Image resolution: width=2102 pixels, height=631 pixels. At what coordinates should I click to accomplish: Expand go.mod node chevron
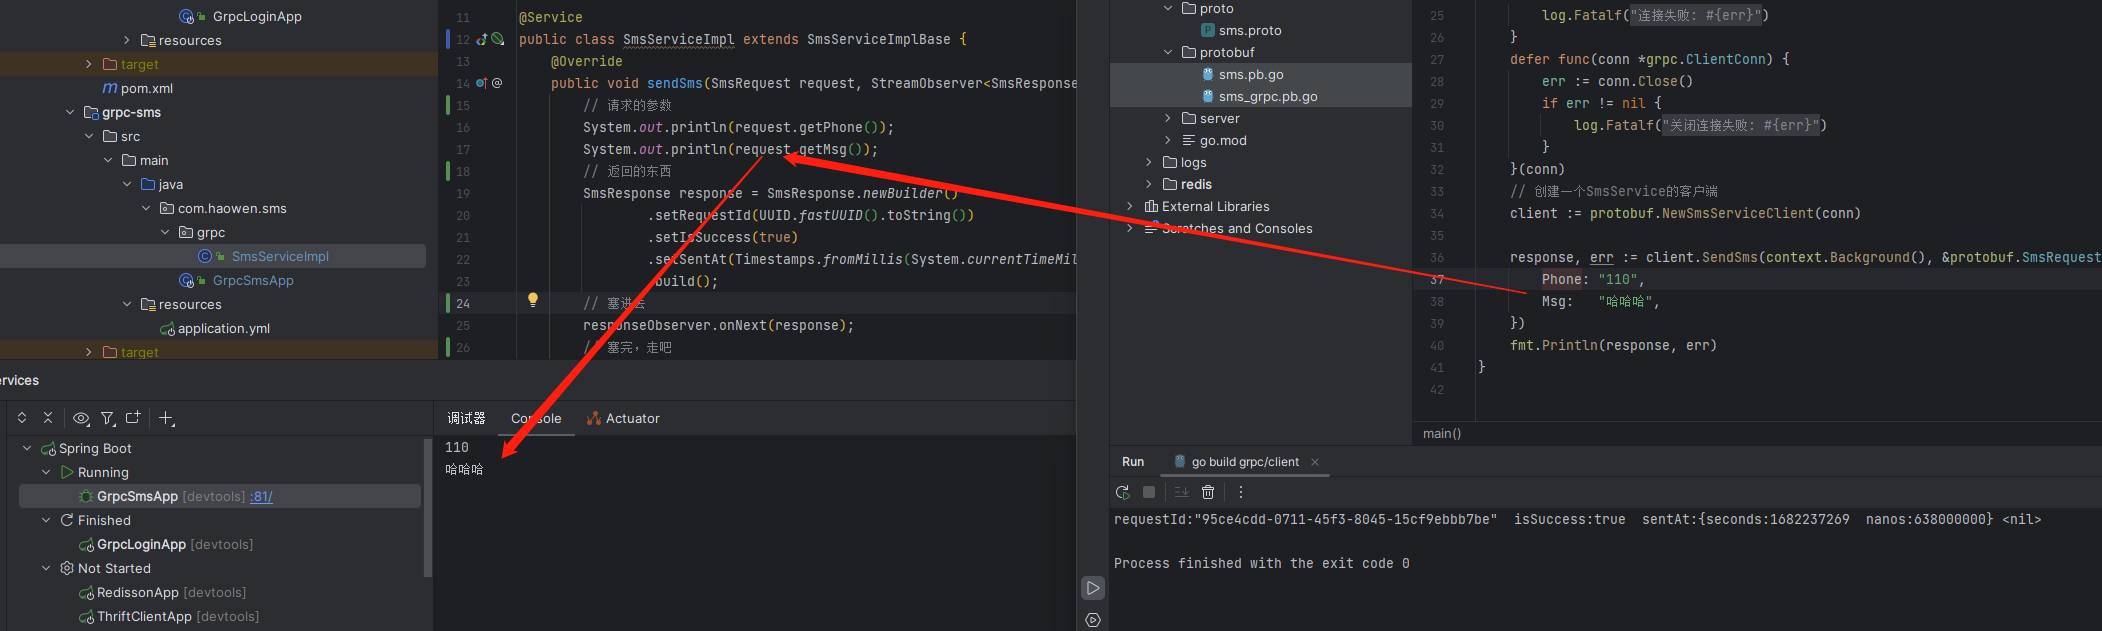click(1168, 140)
